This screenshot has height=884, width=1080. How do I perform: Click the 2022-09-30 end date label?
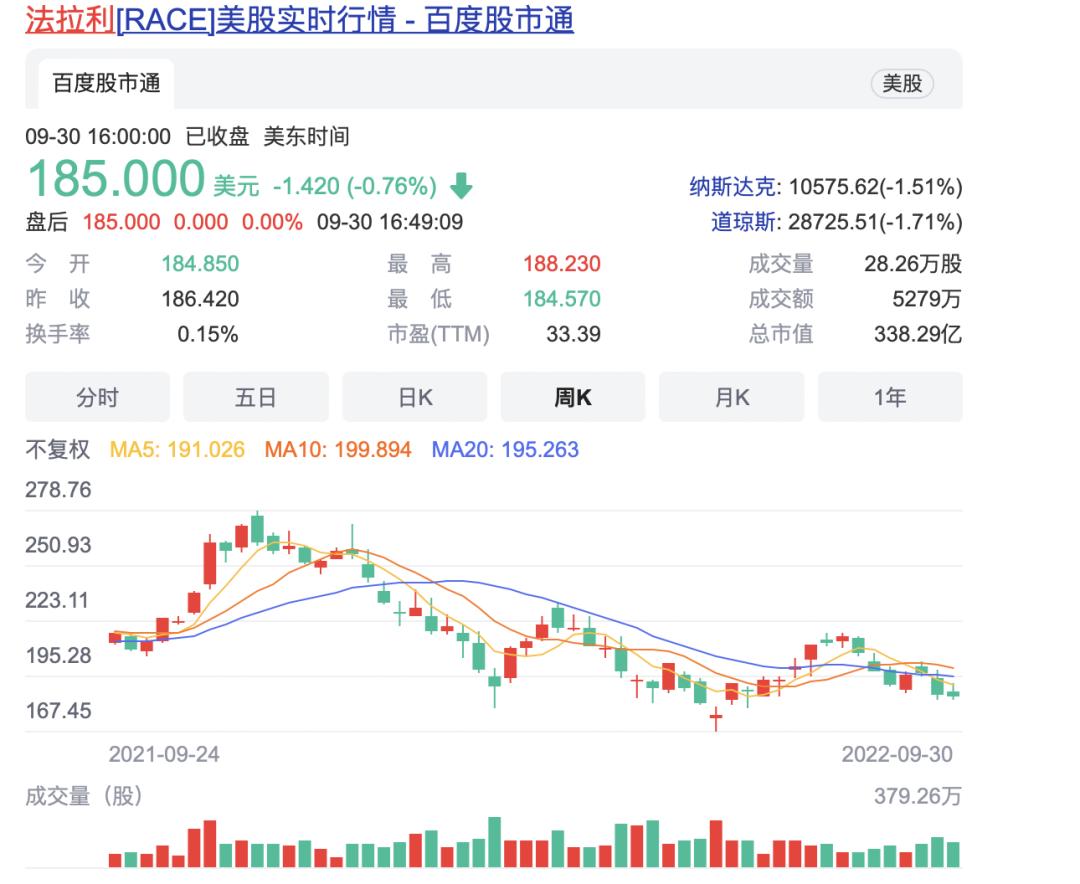pos(897,754)
